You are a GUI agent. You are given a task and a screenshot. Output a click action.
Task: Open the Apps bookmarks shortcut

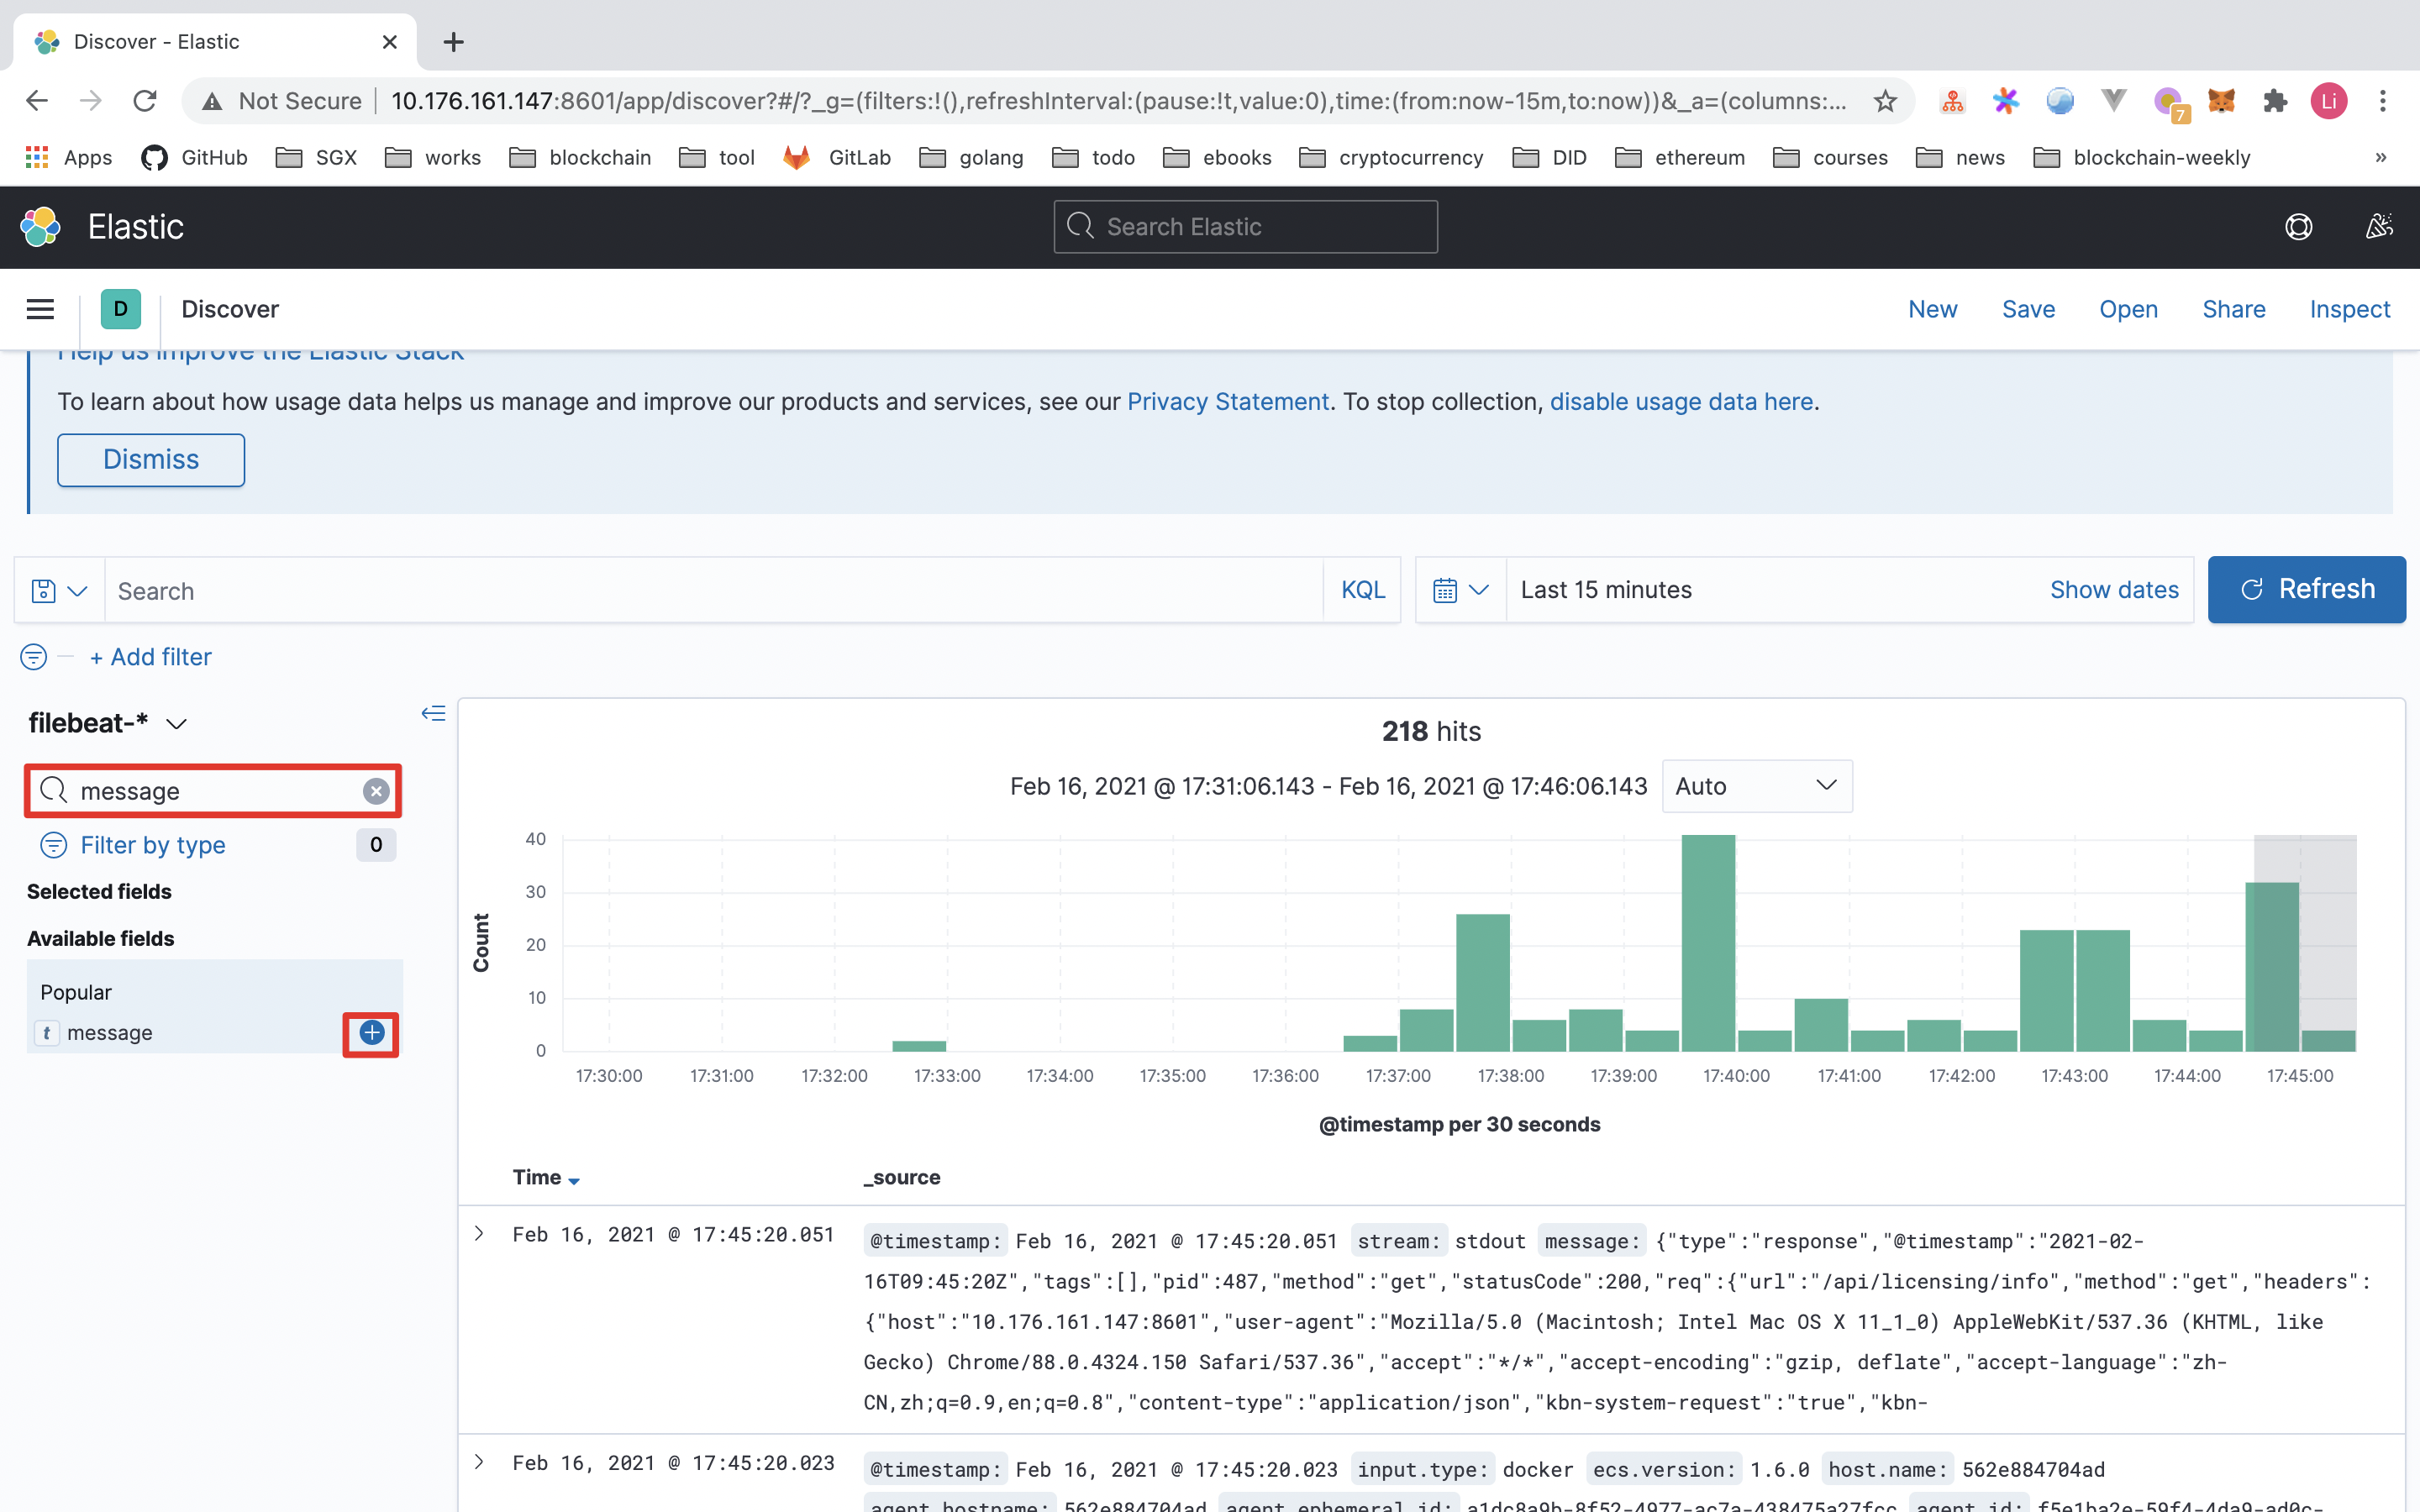(x=69, y=157)
